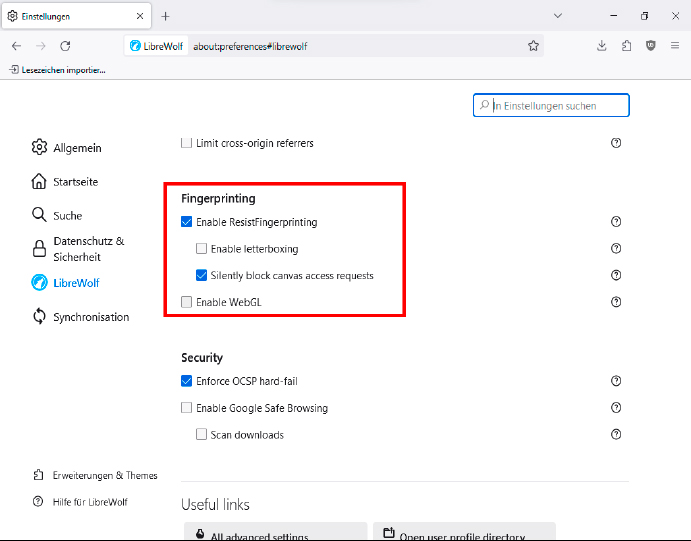Check Scan downloads

[201, 434]
